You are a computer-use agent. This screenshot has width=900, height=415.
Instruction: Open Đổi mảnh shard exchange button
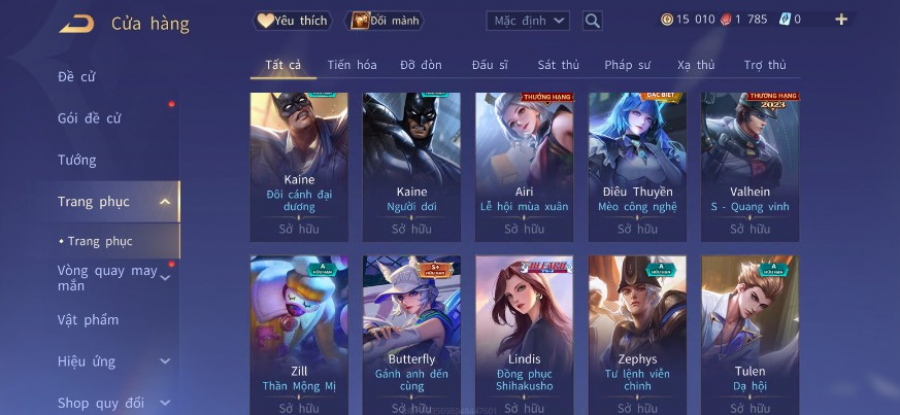(x=384, y=21)
